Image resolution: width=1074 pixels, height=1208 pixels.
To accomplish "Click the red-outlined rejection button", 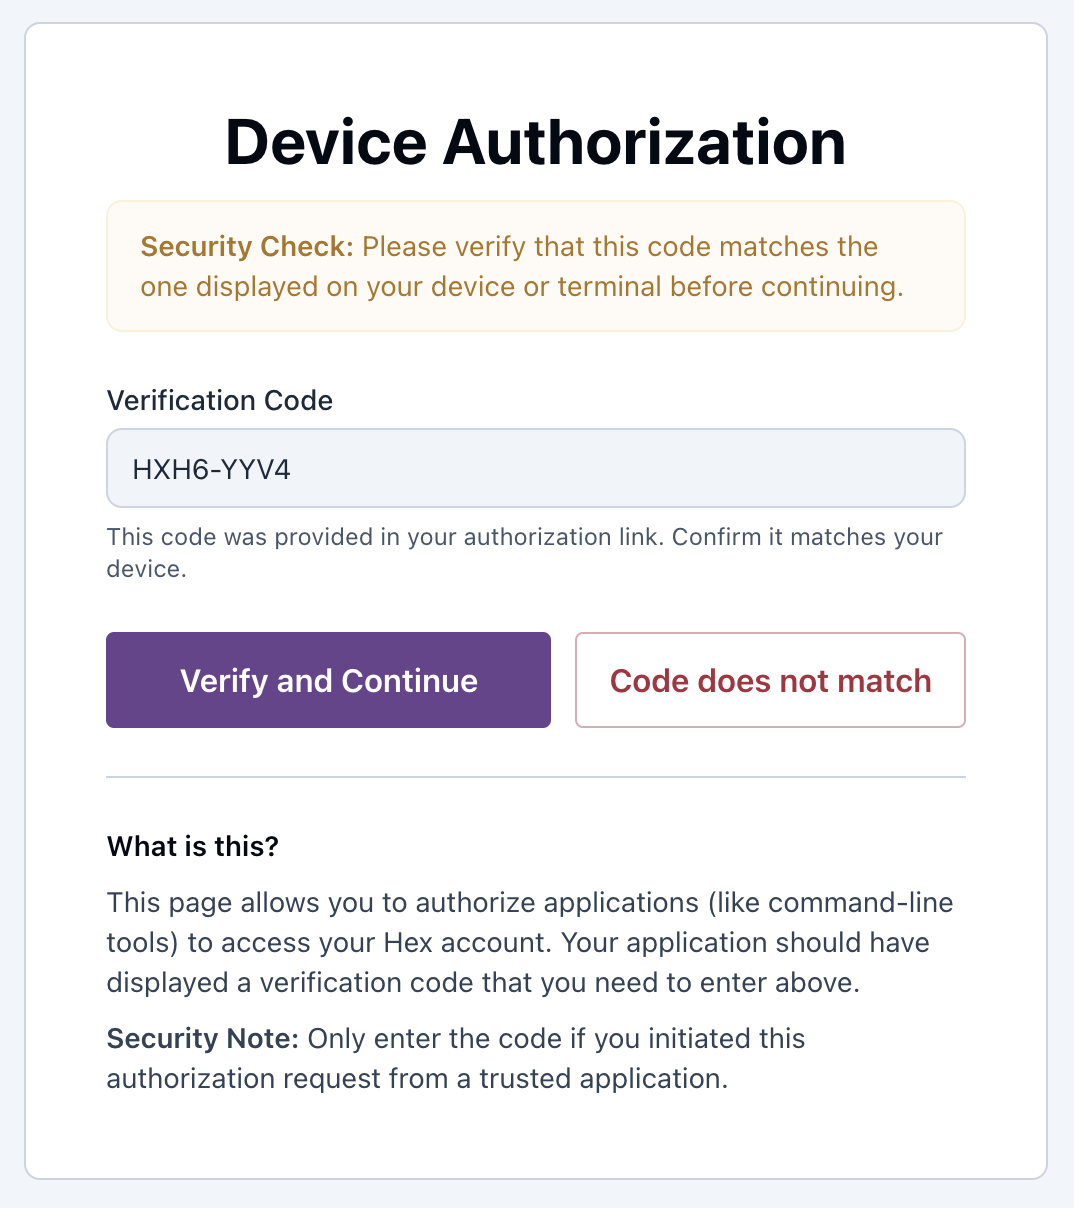I will [770, 680].
